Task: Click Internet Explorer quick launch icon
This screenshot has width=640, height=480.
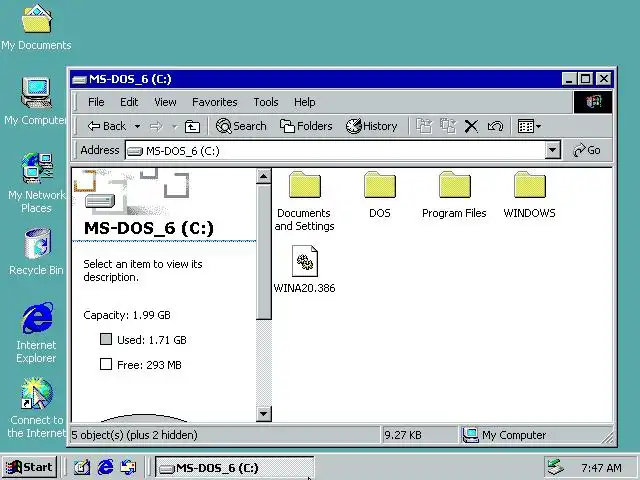Action: pyautogui.click(x=105, y=467)
